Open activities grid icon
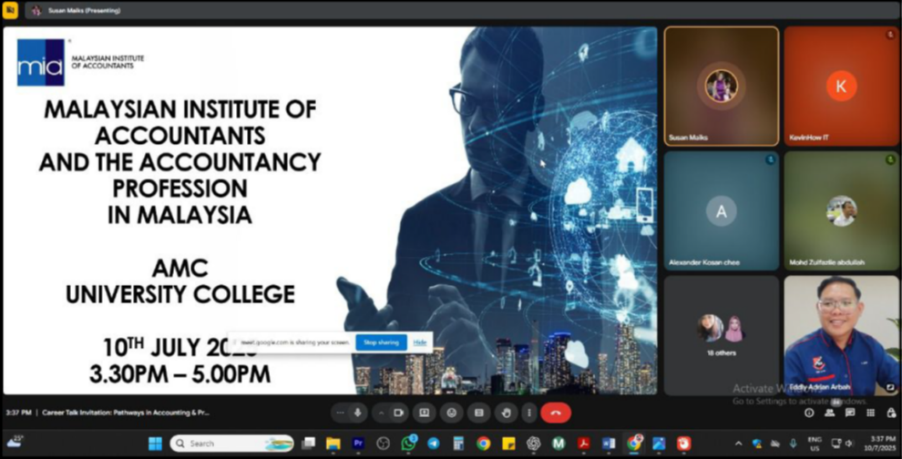 [871, 412]
